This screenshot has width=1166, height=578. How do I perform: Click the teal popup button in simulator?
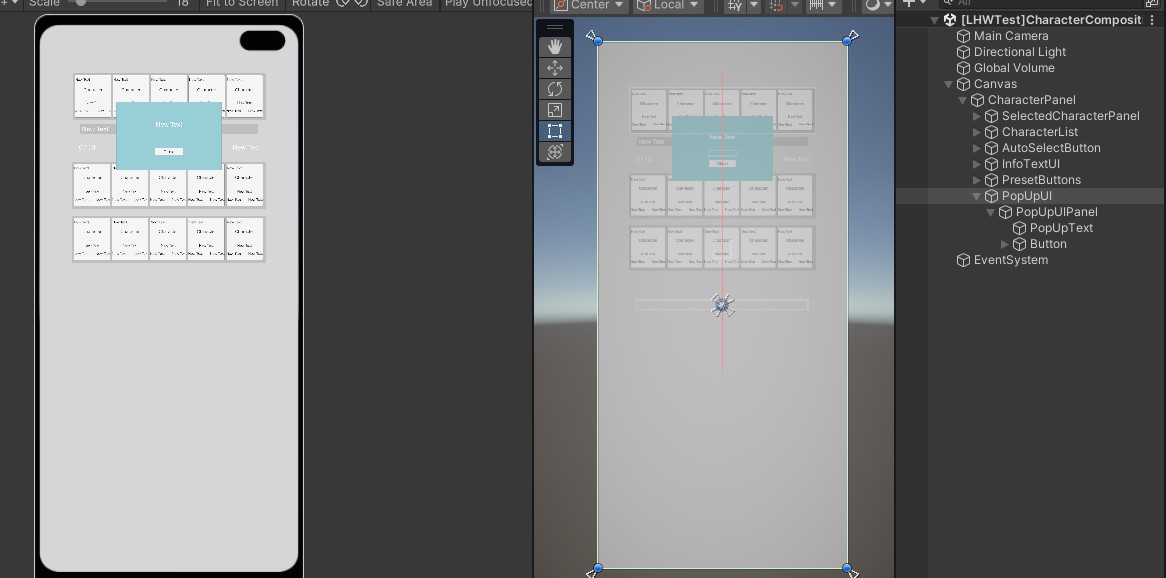169,151
